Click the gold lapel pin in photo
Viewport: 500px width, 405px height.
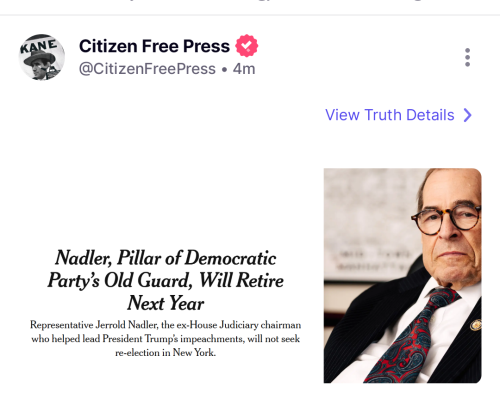coord(476,325)
